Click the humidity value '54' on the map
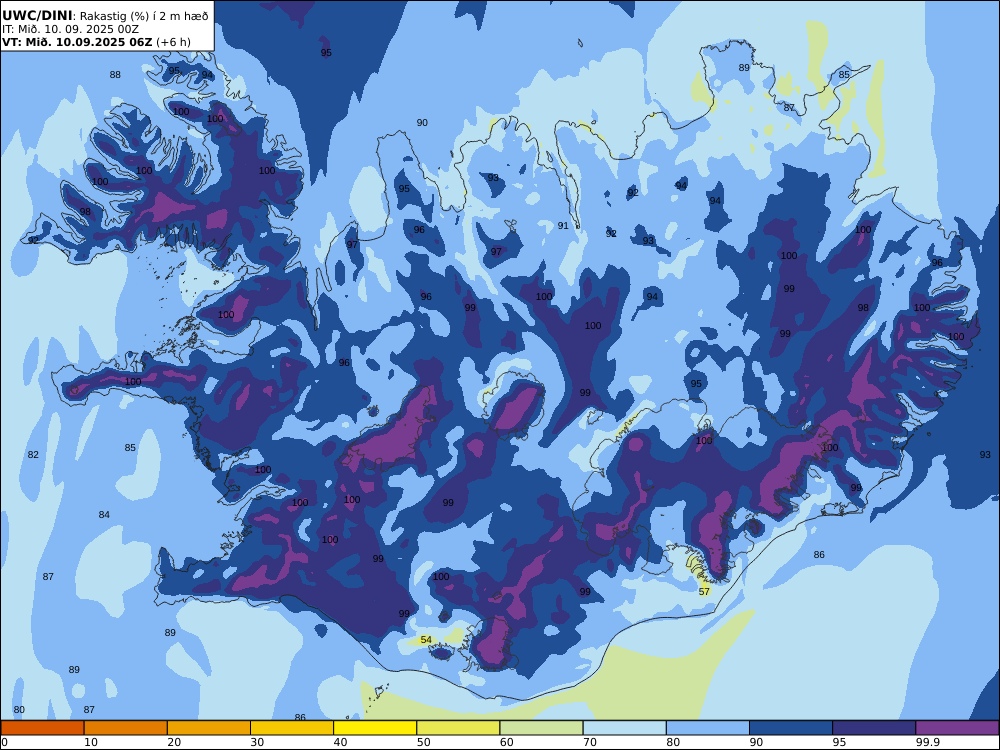The height and width of the screenshot is (750, 1000). pos(426,640)
